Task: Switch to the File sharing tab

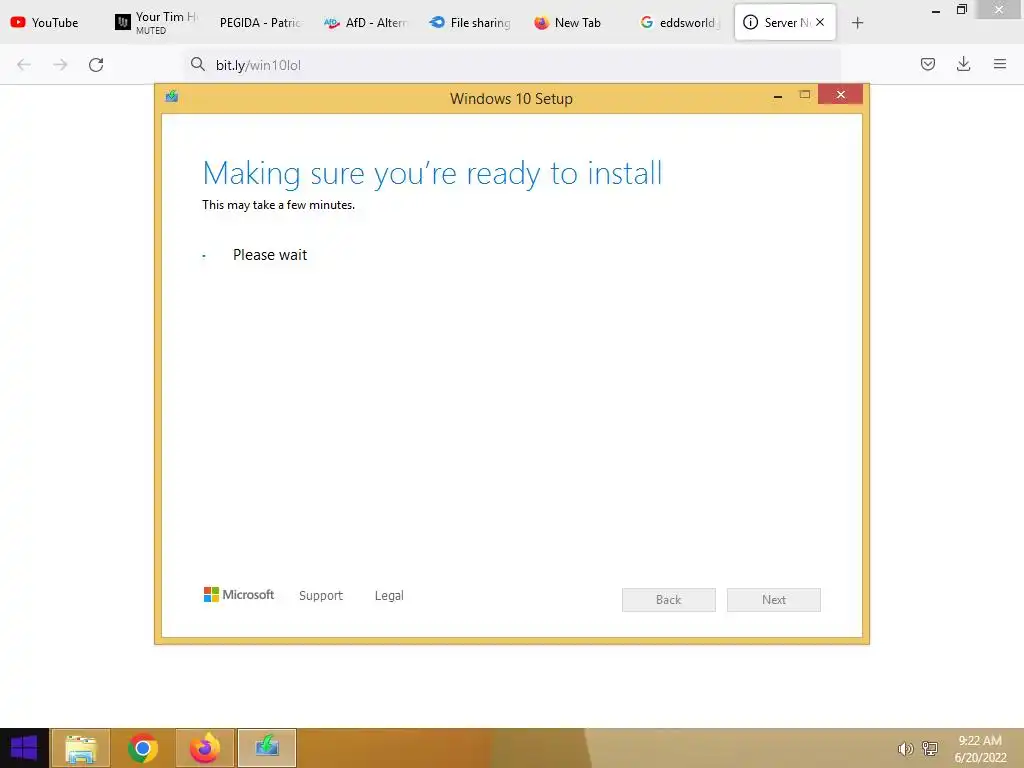Action: (x=470, y=23)
